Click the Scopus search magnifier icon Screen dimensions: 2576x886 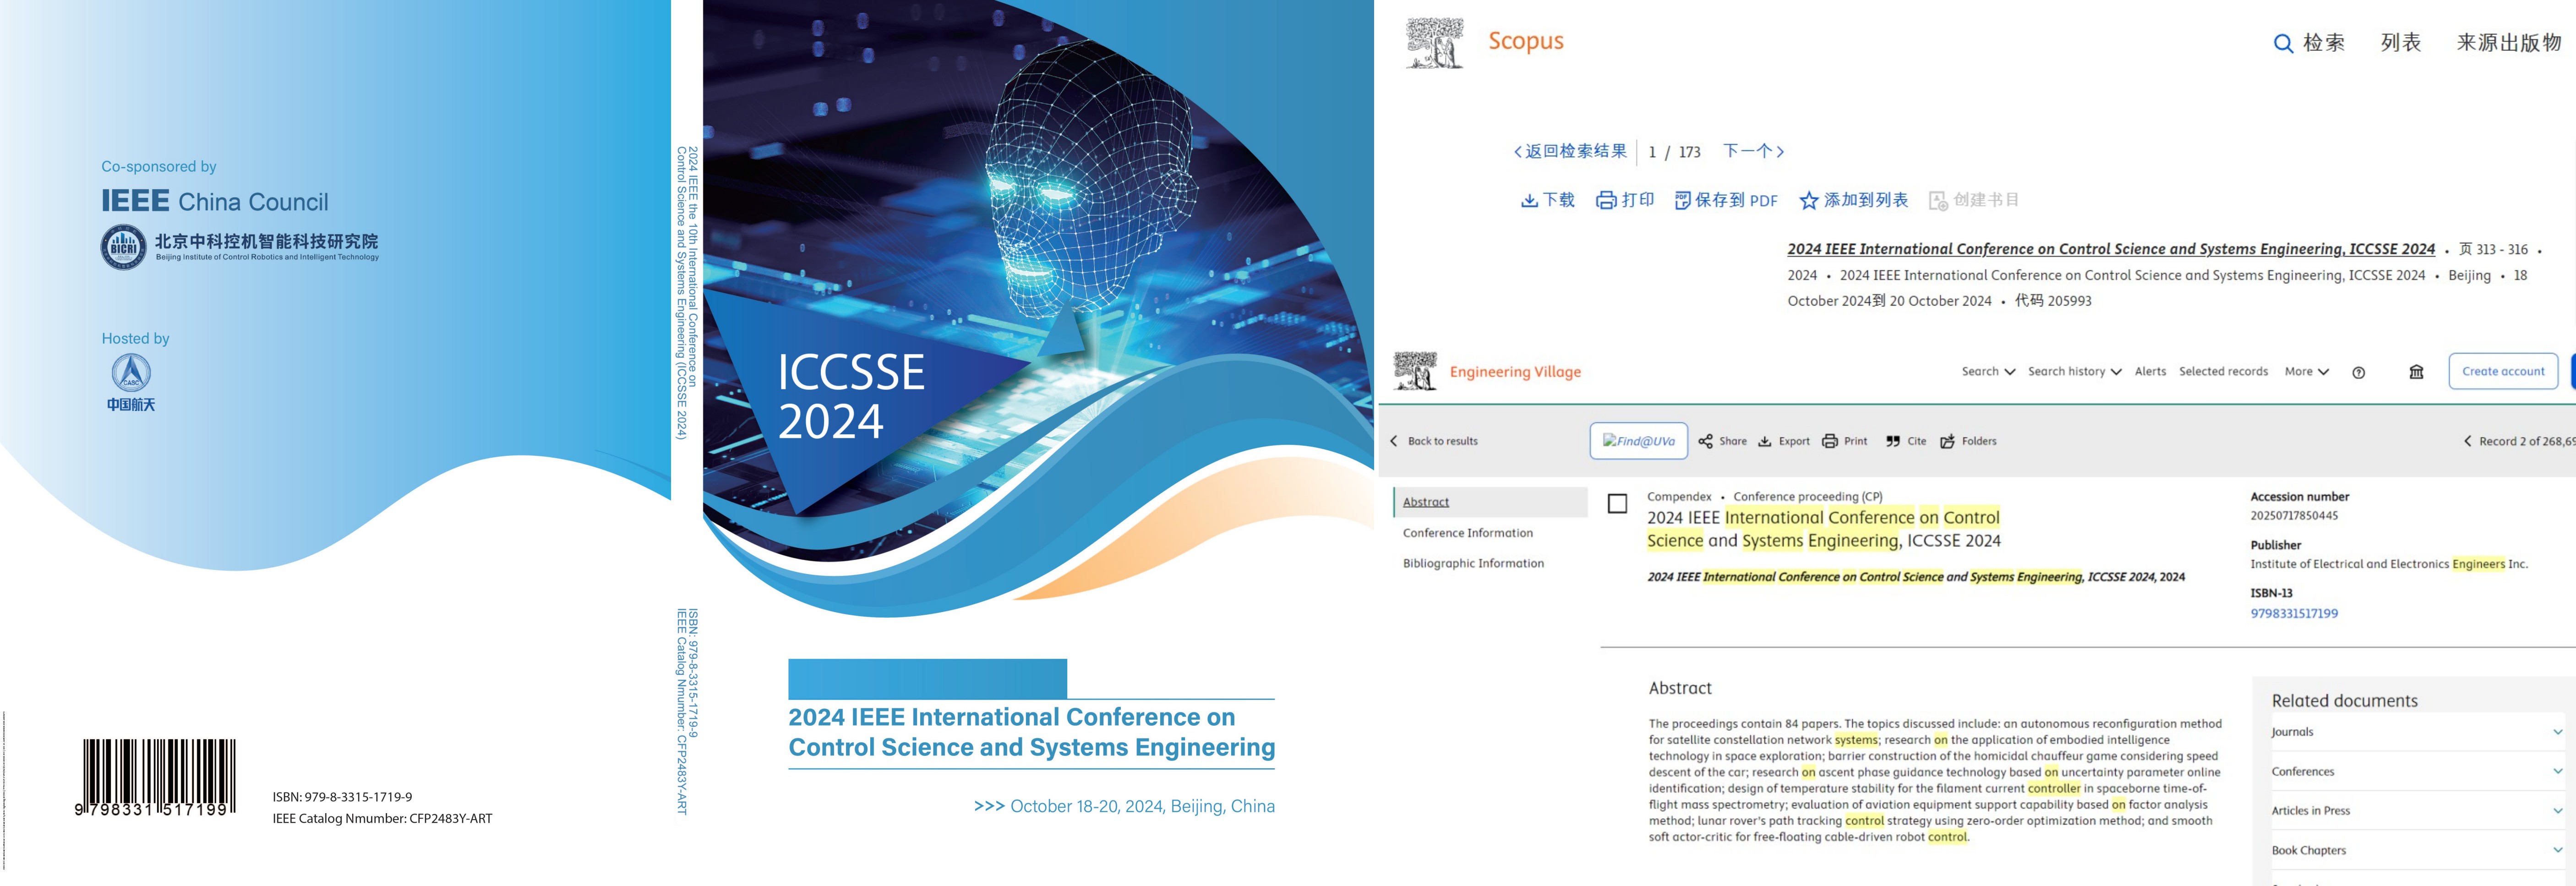tap(2283, 43)
